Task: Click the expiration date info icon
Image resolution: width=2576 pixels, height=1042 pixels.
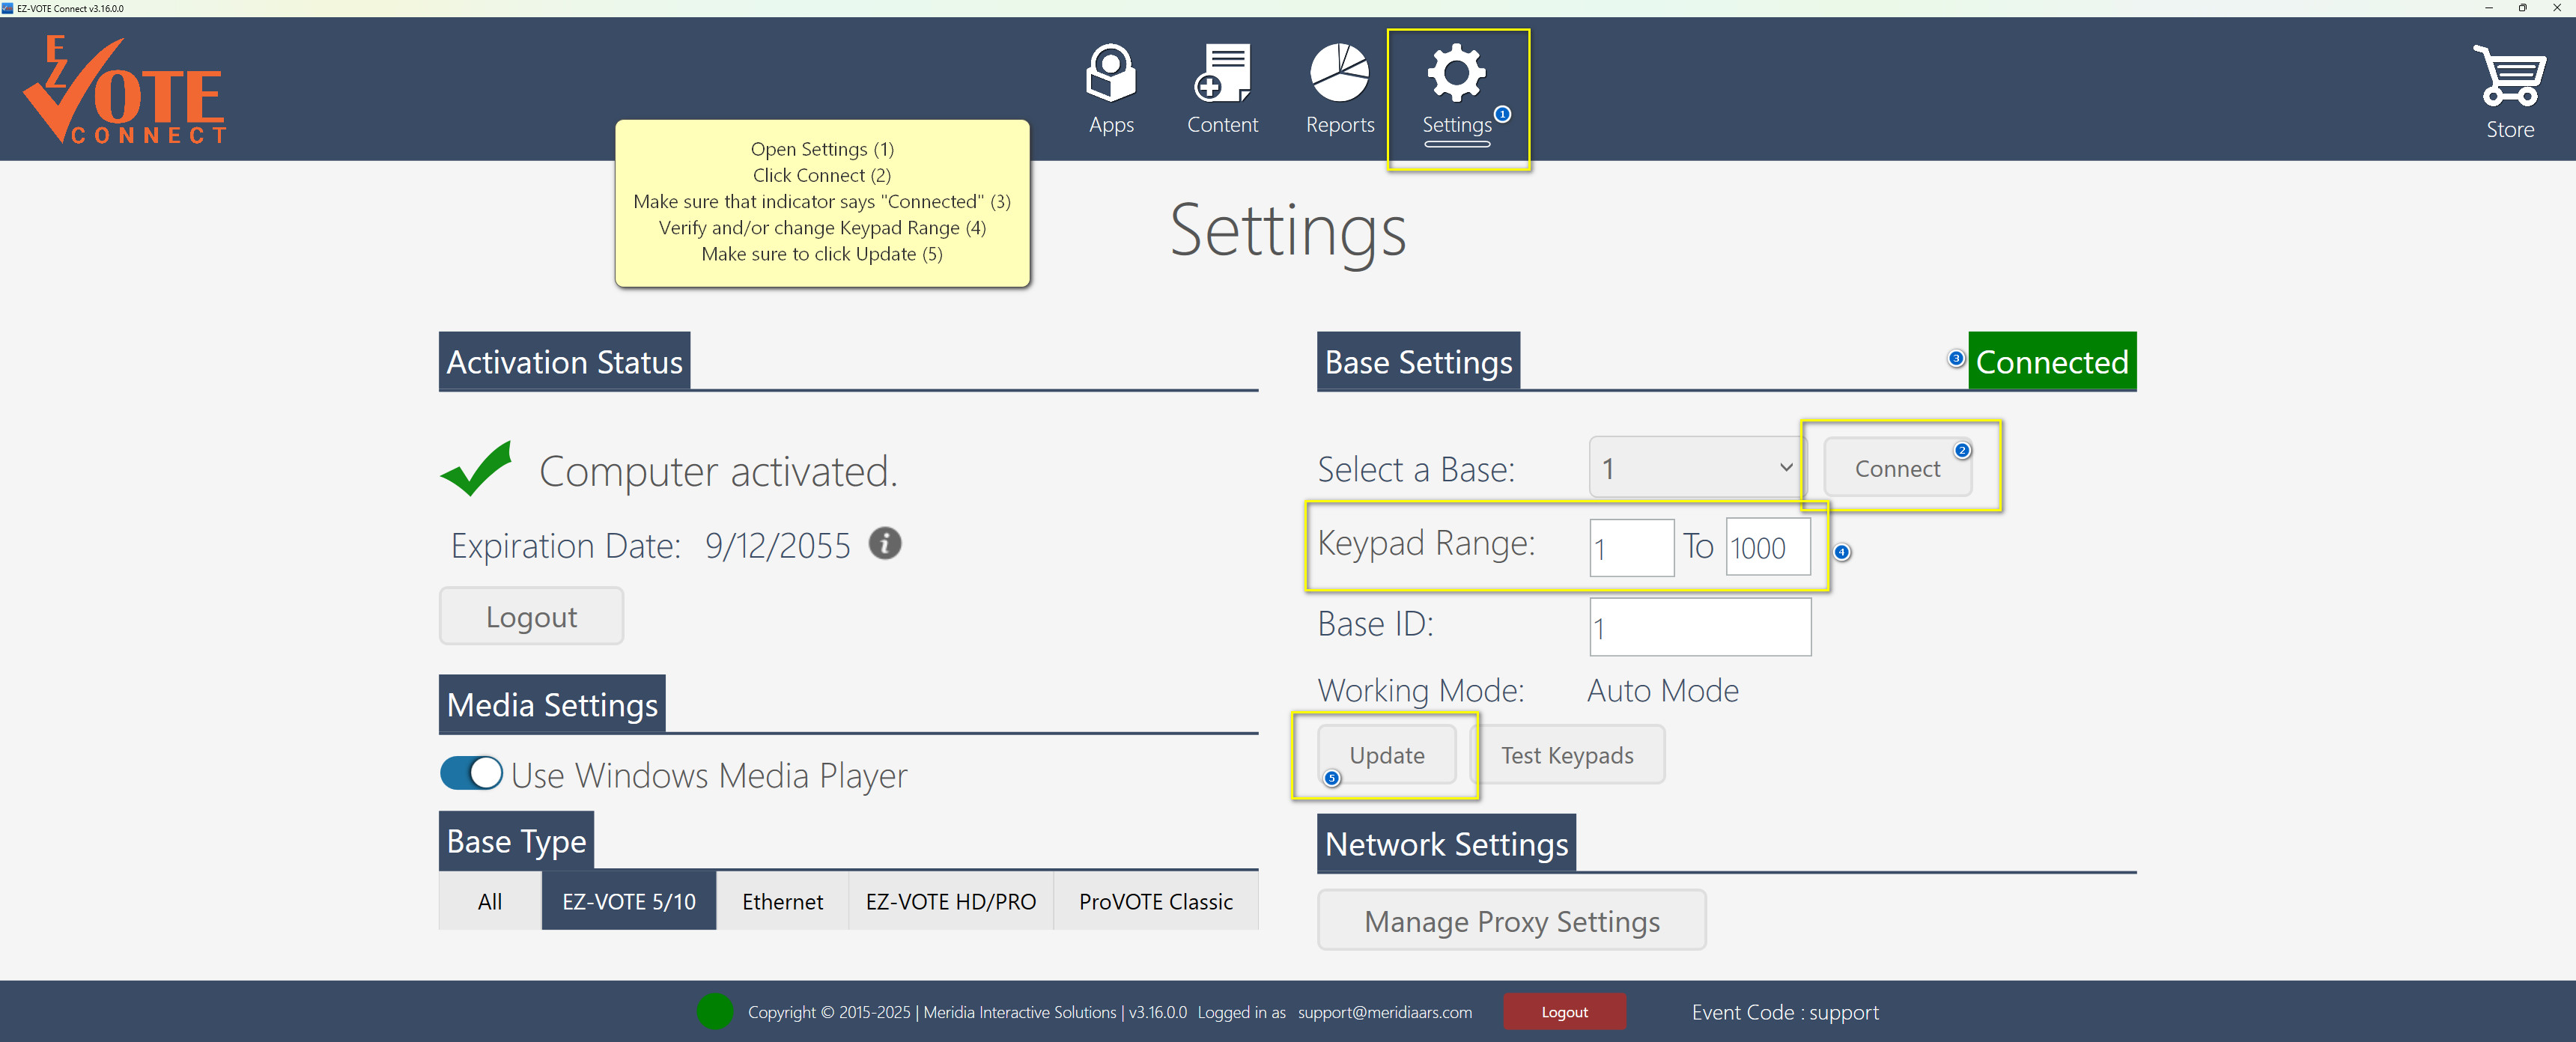Action: pyautogui.click(x=884, y=544)
